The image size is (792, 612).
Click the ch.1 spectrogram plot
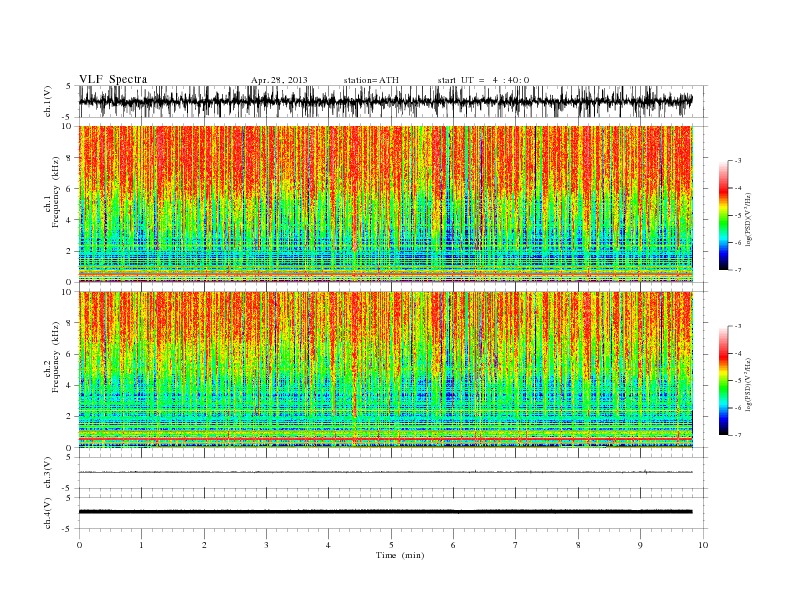(x=386, y=204)
